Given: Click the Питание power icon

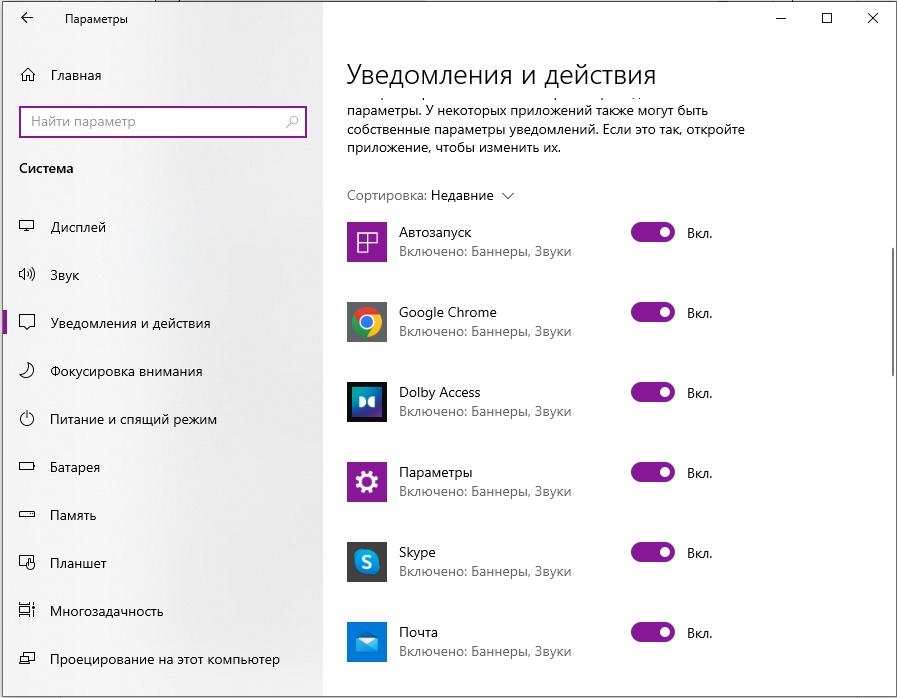Looking at the screenshot, I should pyautogui.click(x=27, y=419).
